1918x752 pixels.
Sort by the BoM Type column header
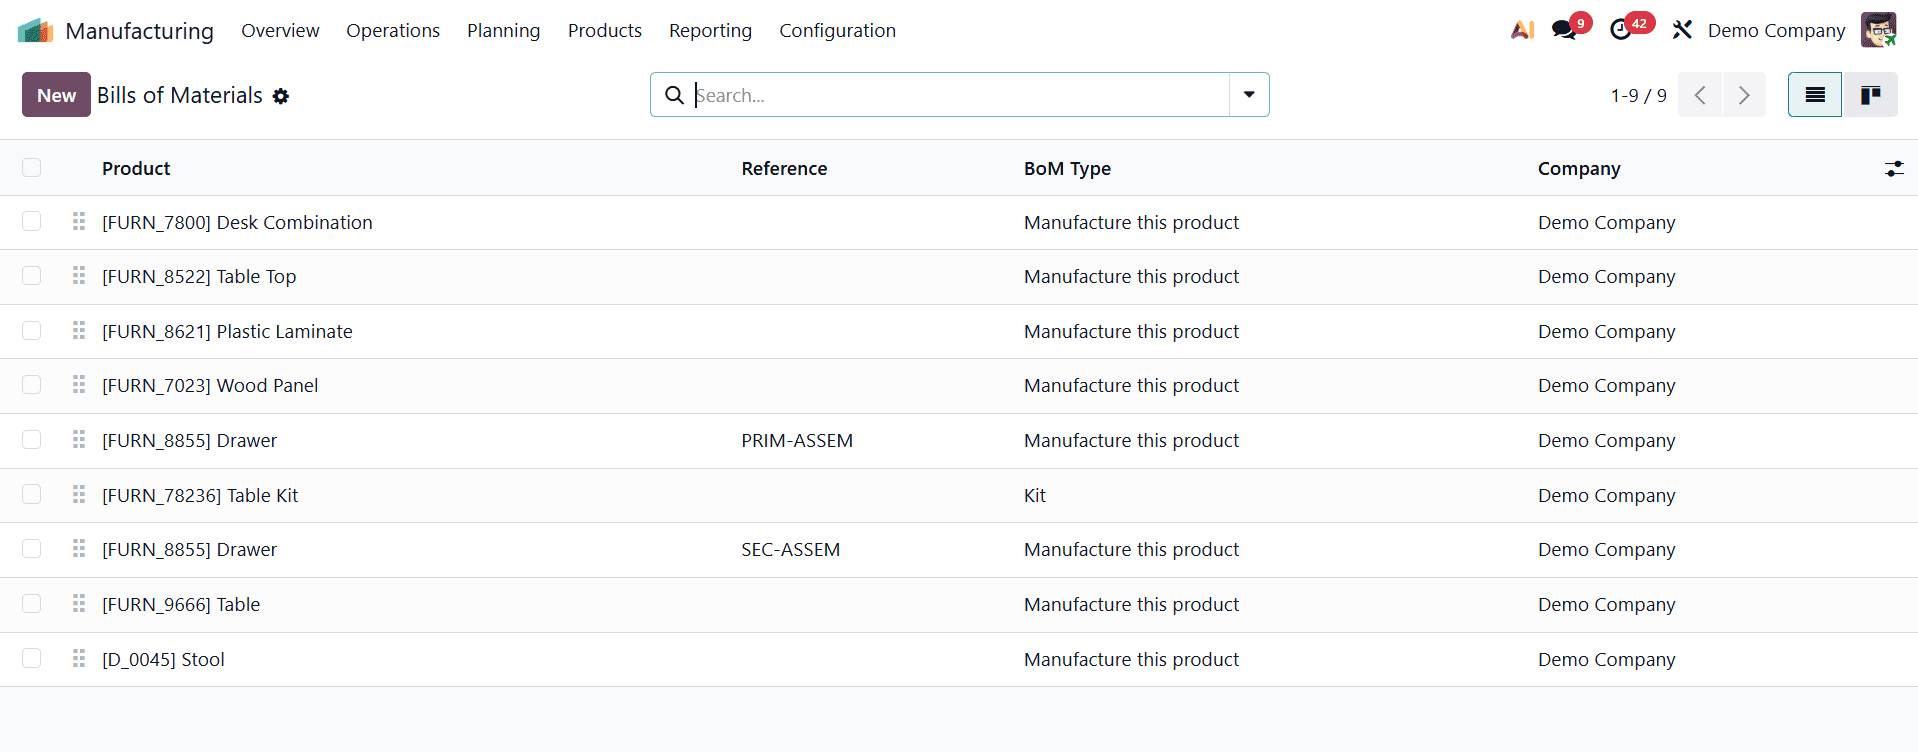(1067, 168)
